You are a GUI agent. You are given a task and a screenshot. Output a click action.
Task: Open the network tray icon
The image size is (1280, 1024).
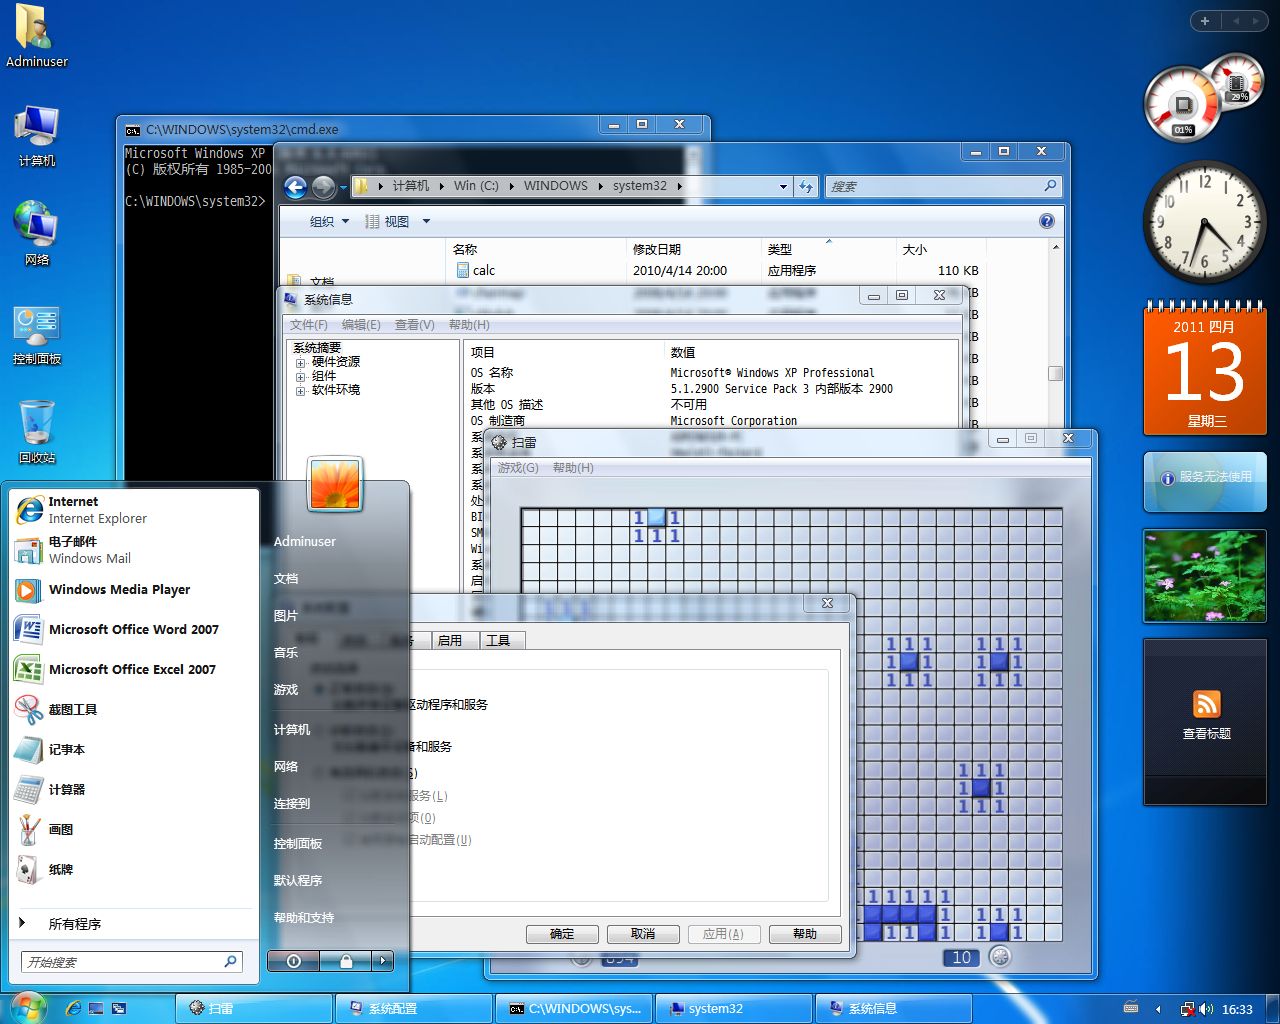tap(1187, 1009)
